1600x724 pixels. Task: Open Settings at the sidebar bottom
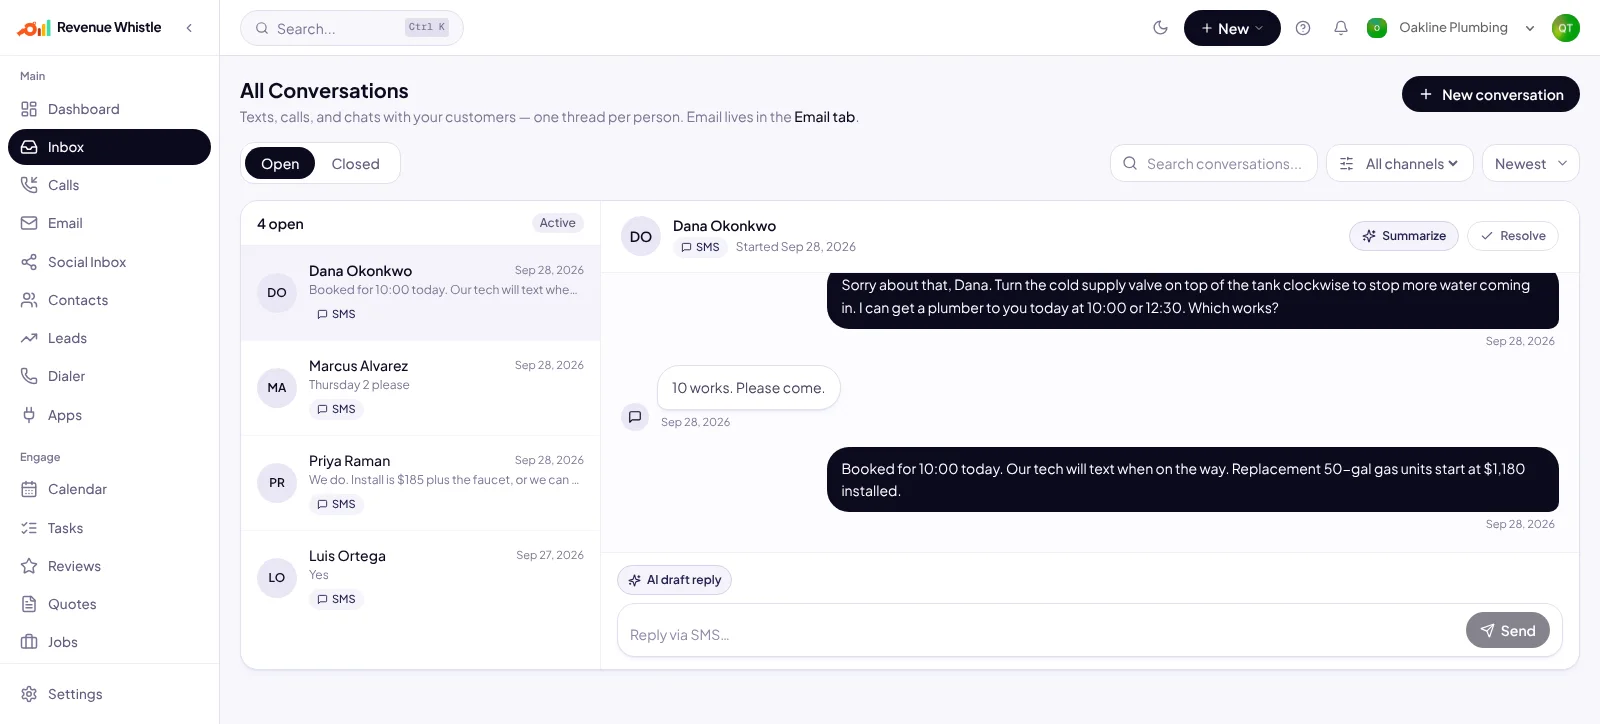pyautogui.click(x=110, y=694)
